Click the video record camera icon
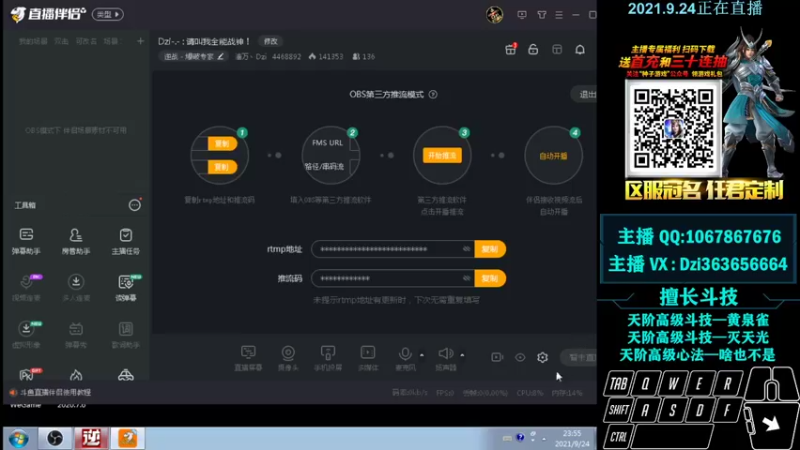Viewport: 800px width, 450px height. point(497,357)
